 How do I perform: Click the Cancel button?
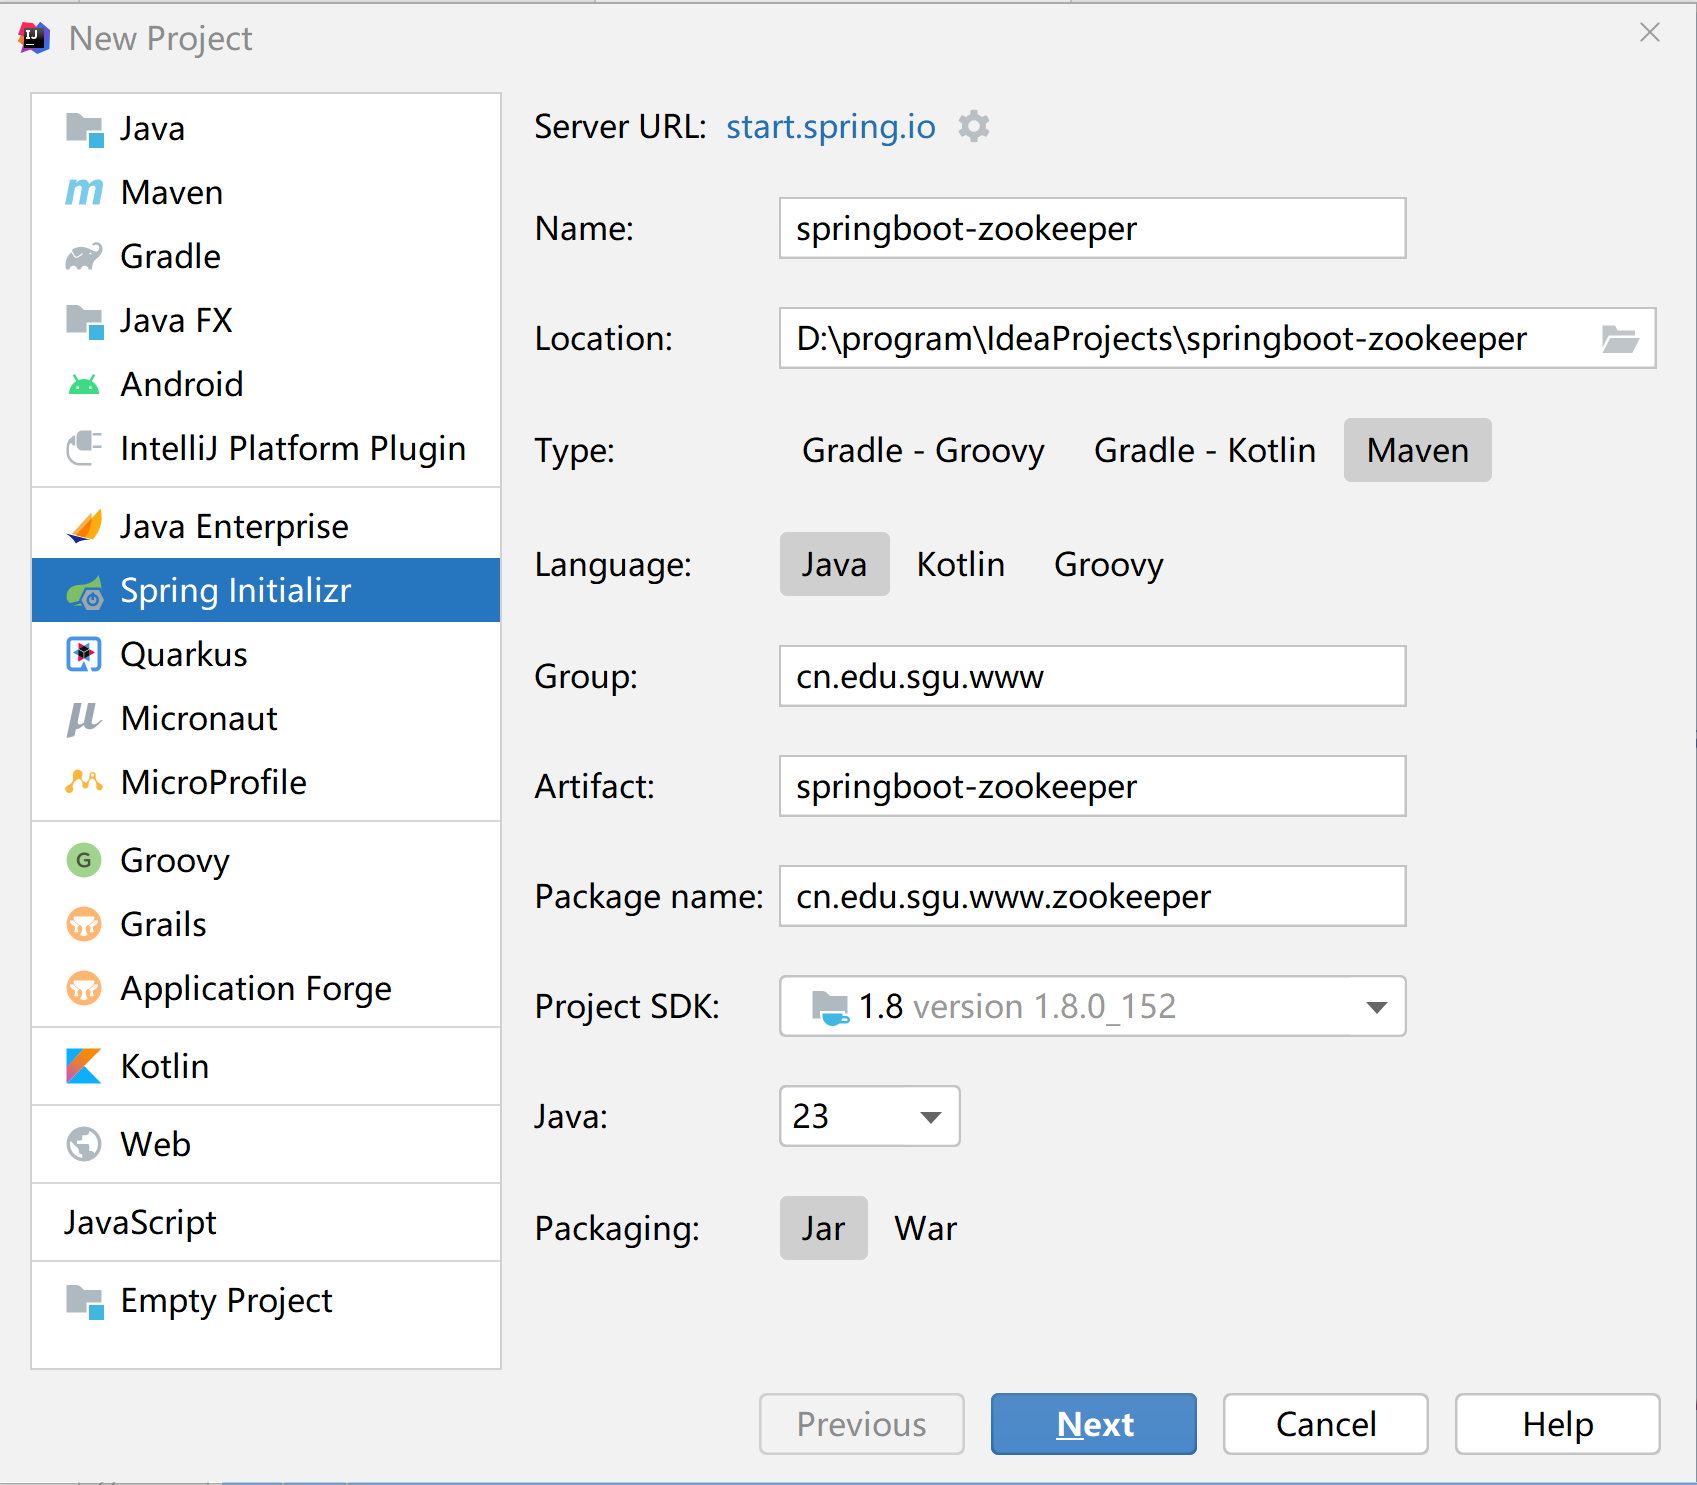pyautogui.click(x=1326, y=1424)
